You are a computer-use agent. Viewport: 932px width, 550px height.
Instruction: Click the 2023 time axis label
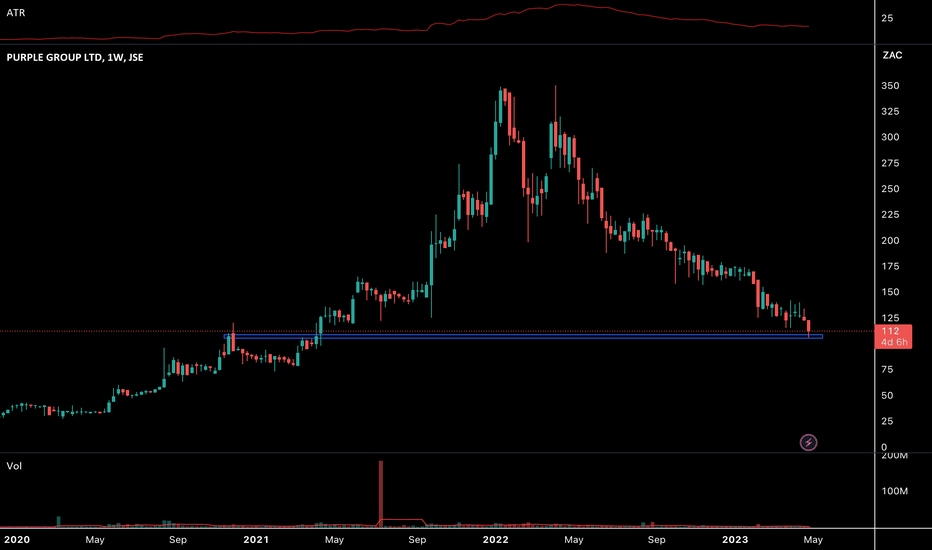point(735,540)
